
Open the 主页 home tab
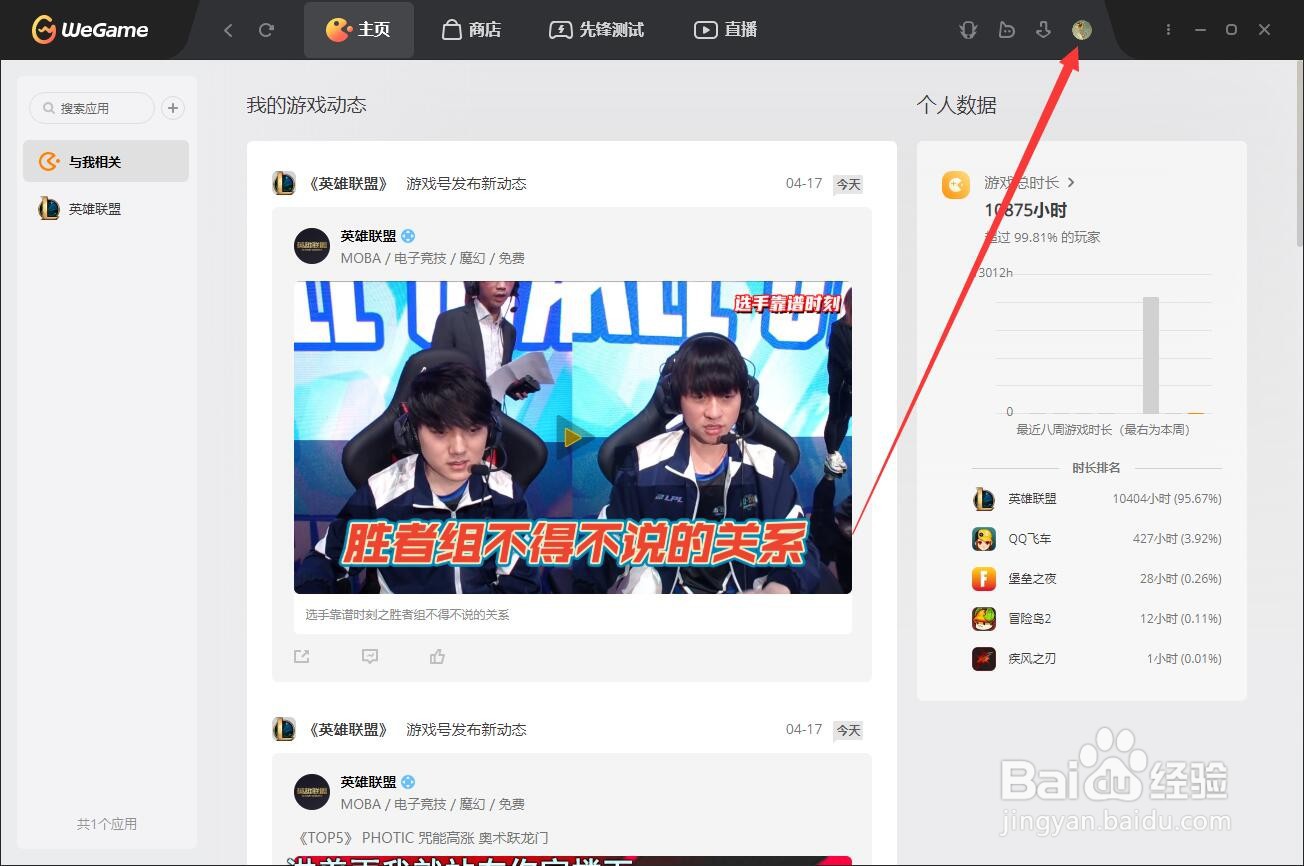point(359,30)
